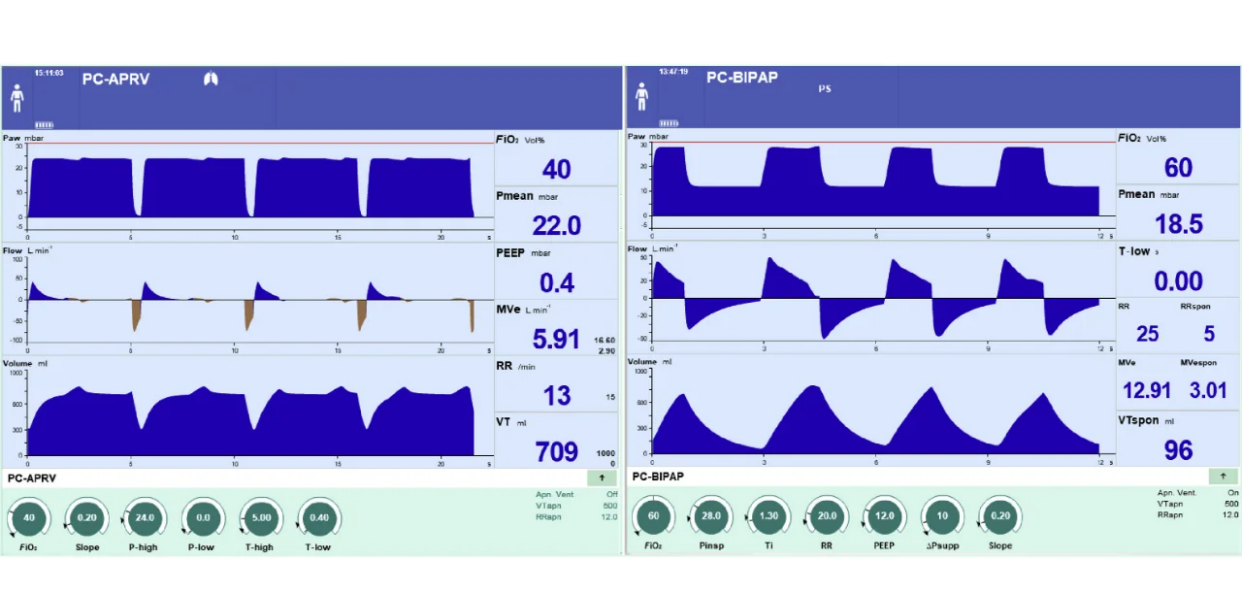Image resolution: width=1242 pixels, height=592 pixels.
Task: Select the RR knob set to 20.0
Action: (x=827, y=517)
